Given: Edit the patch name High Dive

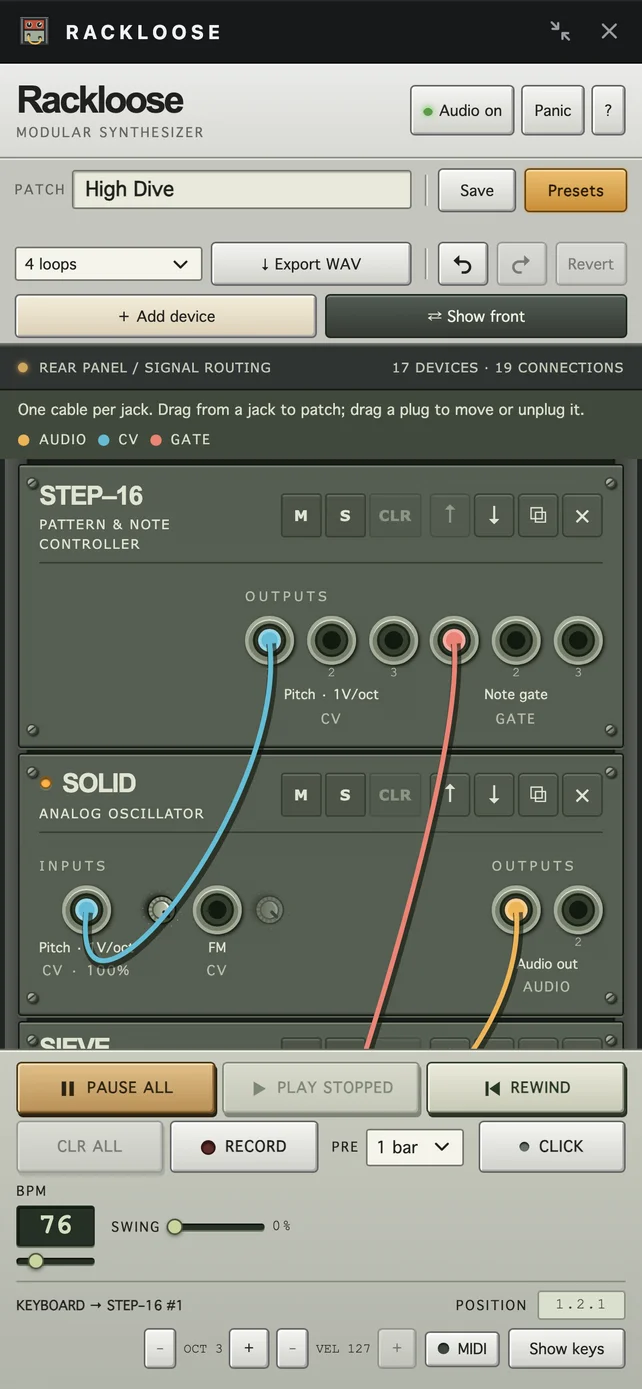Looking at the screenshot, I should (242, 190).
